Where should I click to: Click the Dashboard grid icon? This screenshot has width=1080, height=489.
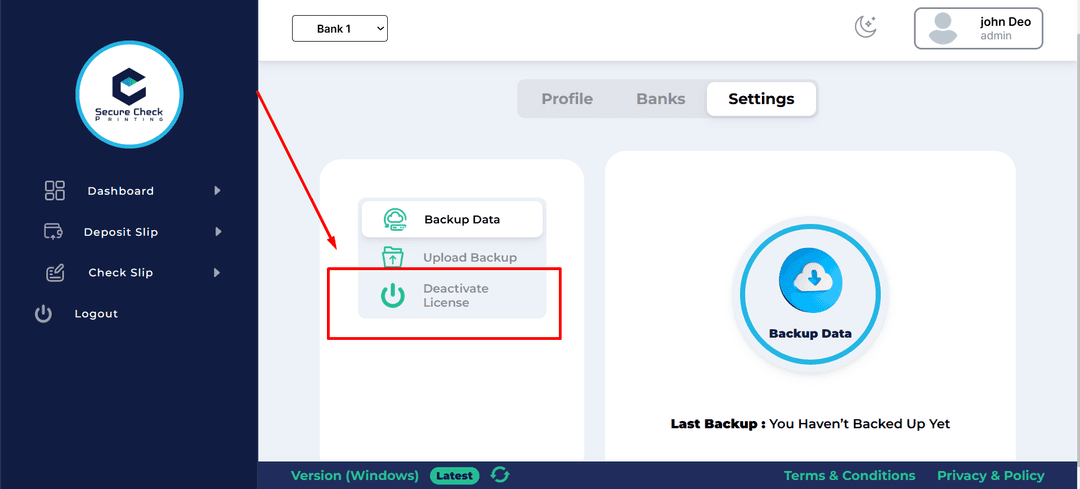[55, 191]
